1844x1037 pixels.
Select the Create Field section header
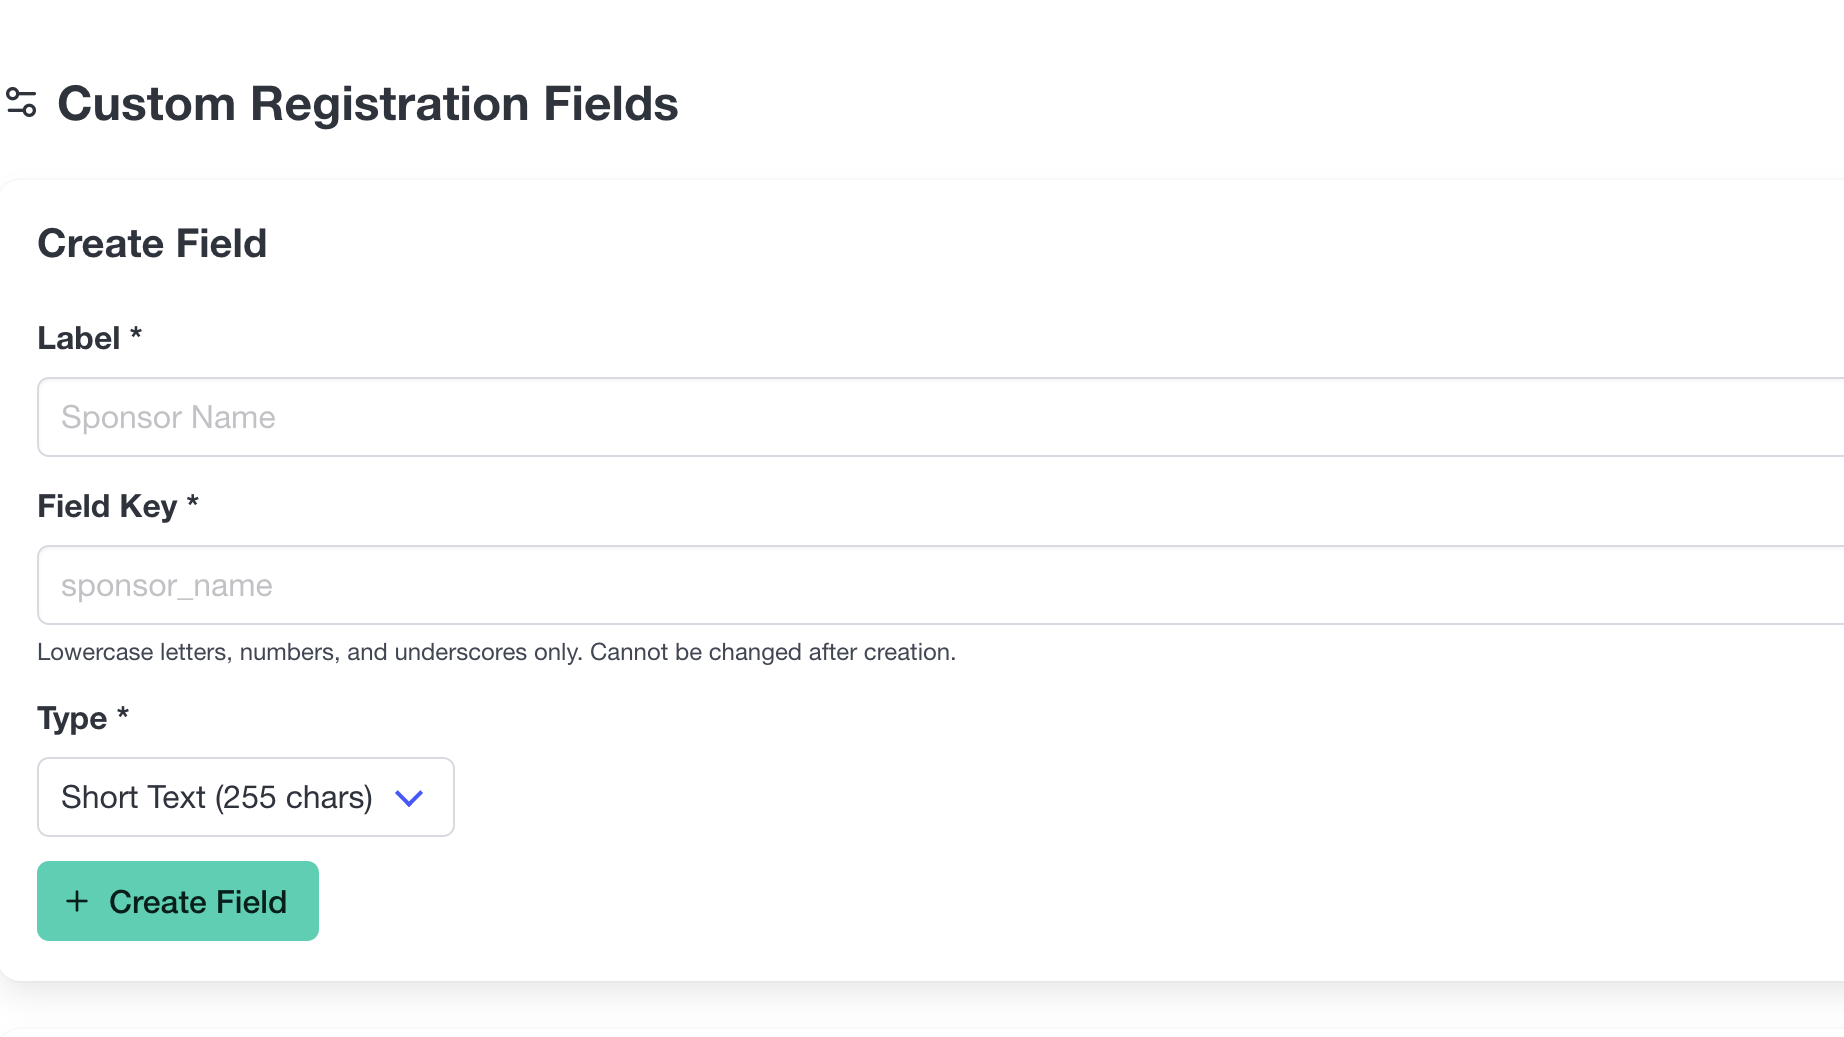[x=152, y=243]
